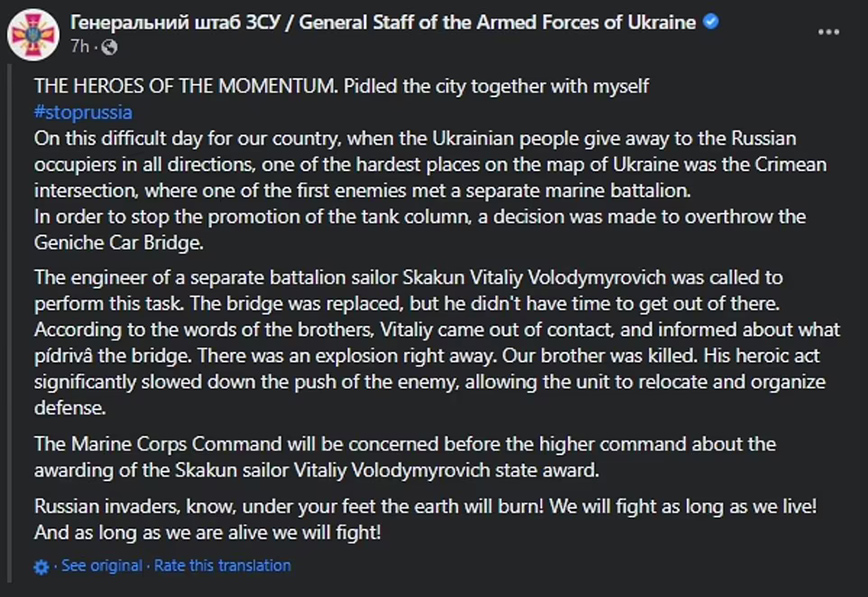868x597 pixels.
Task: Open translation settings gear icon
Action: point(41,567)
